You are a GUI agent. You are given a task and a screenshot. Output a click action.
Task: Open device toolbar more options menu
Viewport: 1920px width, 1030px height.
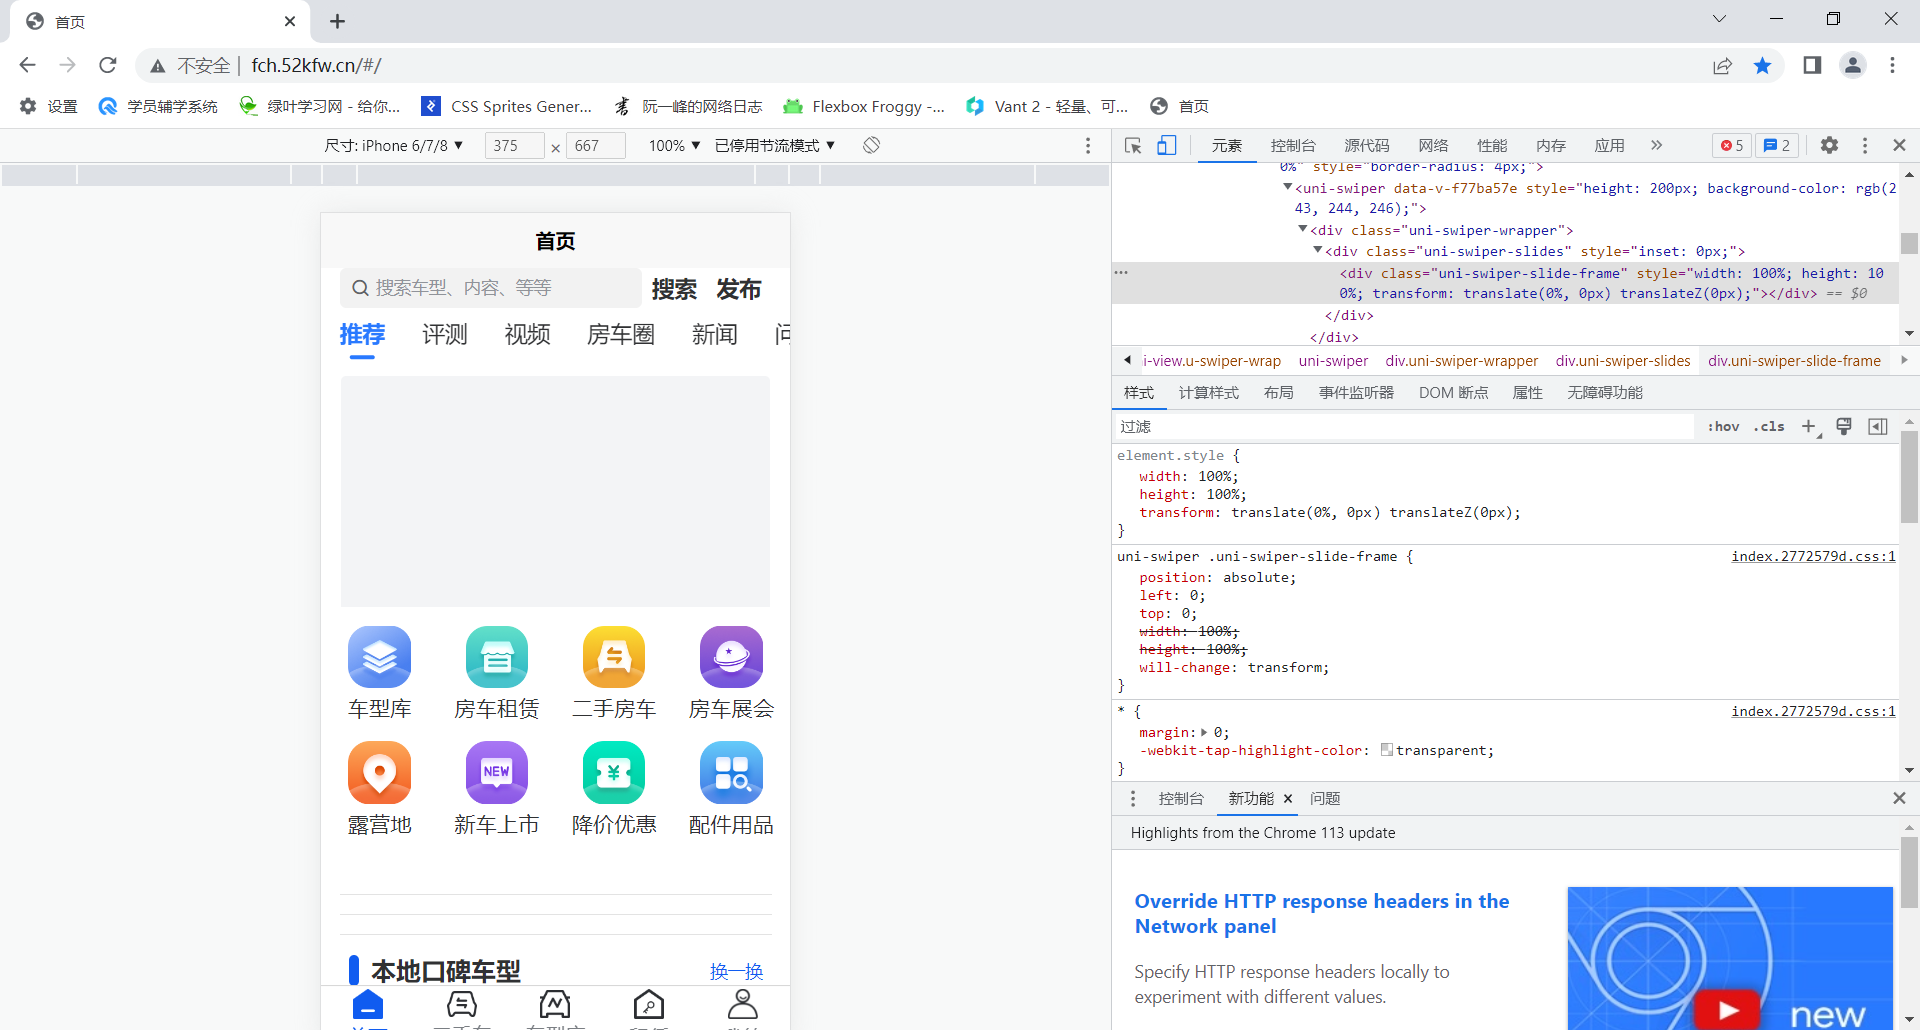pos(1088,146)
